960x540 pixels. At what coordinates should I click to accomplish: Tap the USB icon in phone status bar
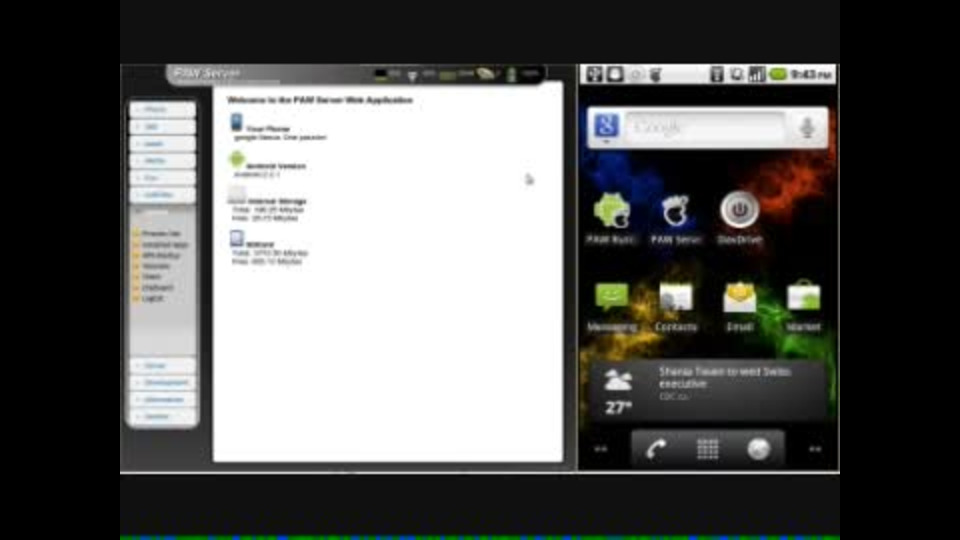click(x=594, y=74)
